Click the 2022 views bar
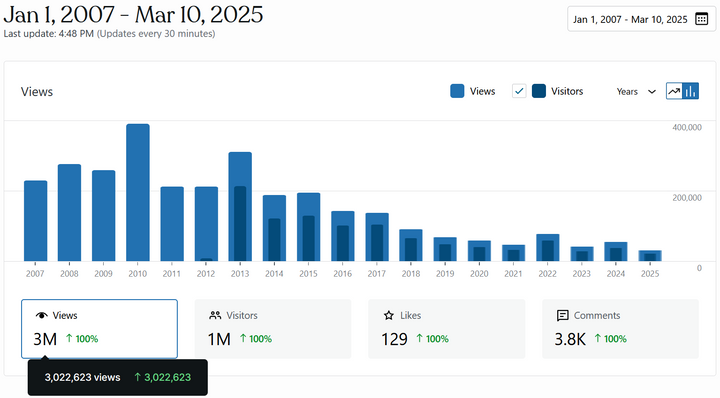 coord(548,247)
